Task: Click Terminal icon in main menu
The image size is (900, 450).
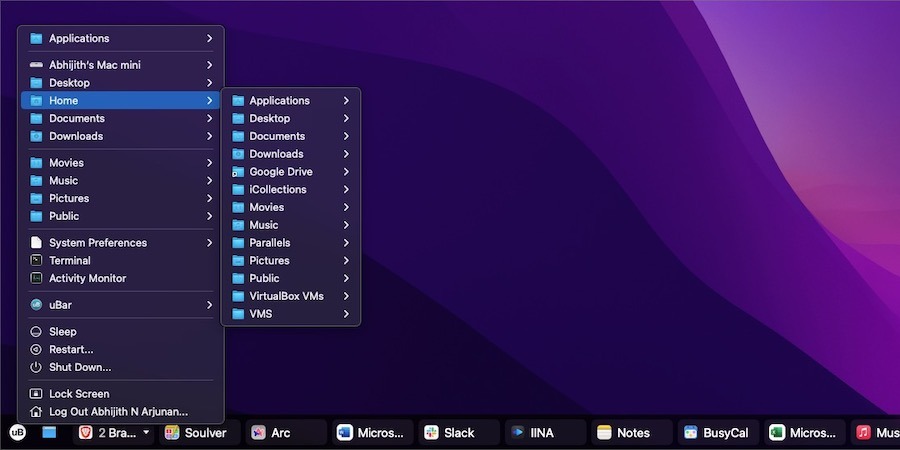Action: [36, 261]
